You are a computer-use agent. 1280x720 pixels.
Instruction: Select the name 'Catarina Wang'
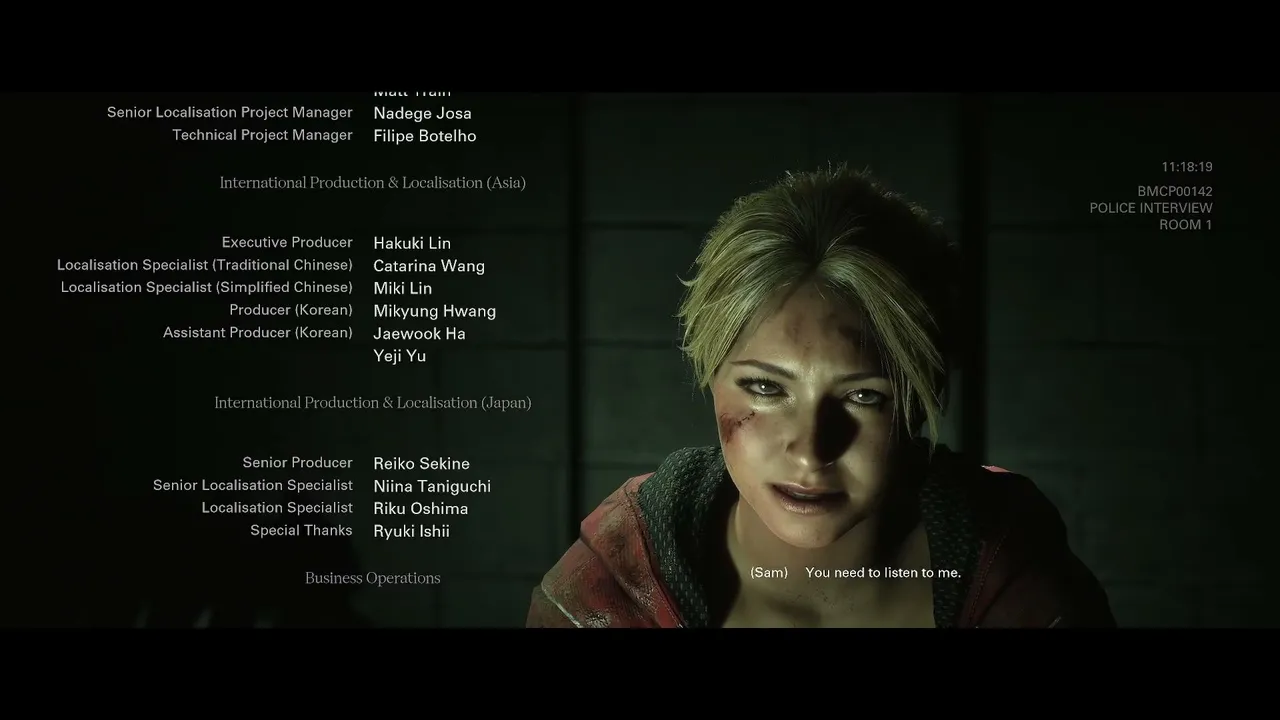[429, 266]
